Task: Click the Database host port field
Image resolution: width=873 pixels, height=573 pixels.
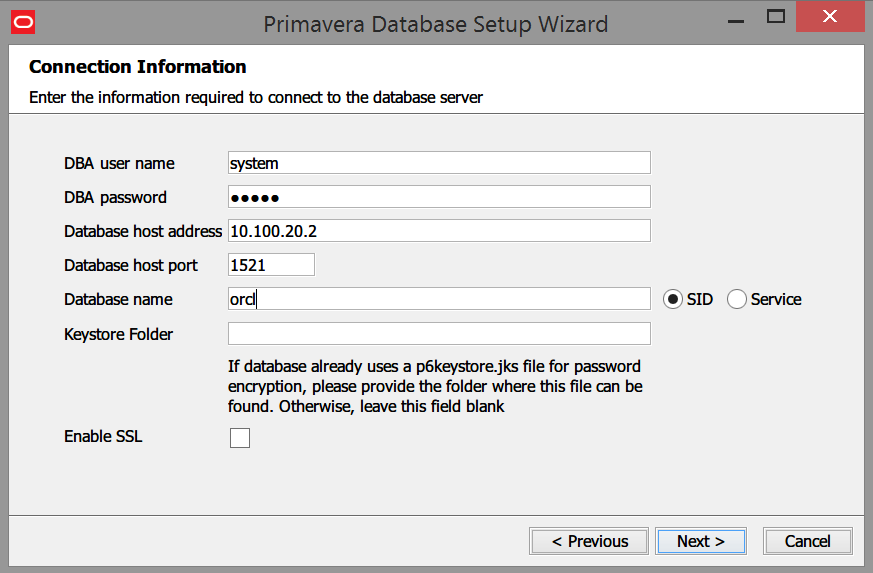Action: [x=271, y=265]
